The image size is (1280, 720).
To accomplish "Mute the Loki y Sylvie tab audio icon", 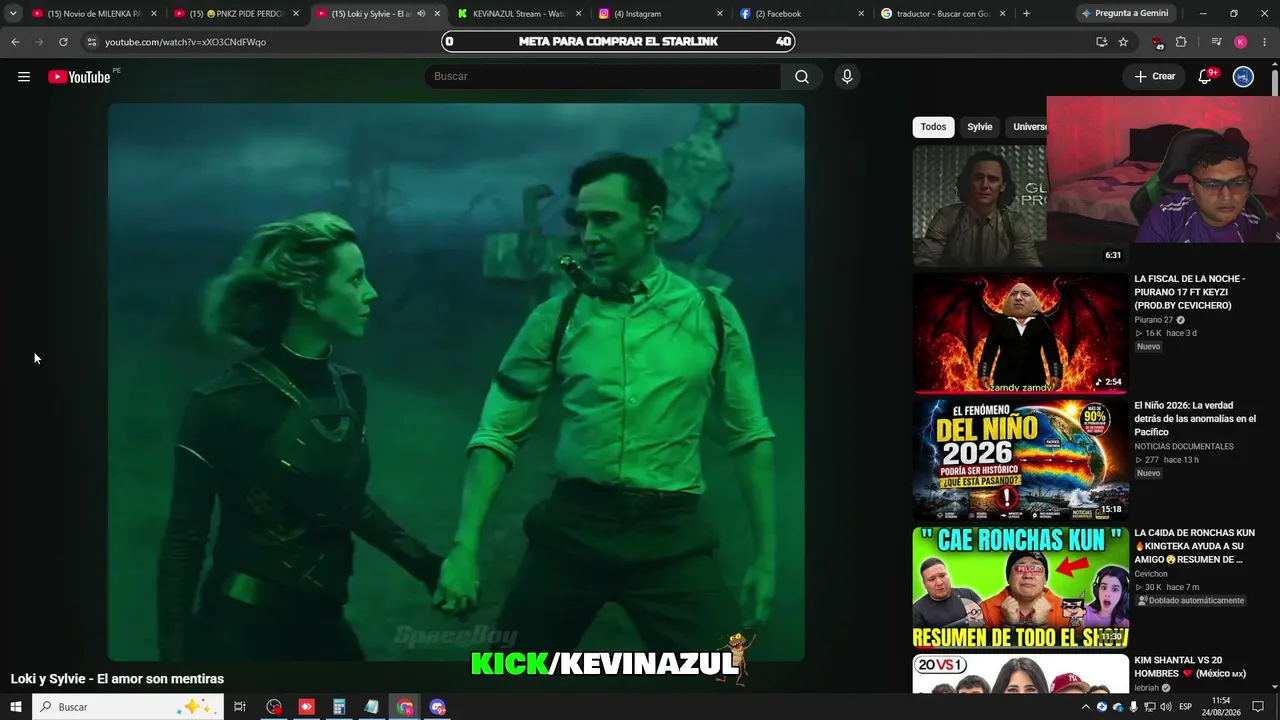I will [421, 14].
